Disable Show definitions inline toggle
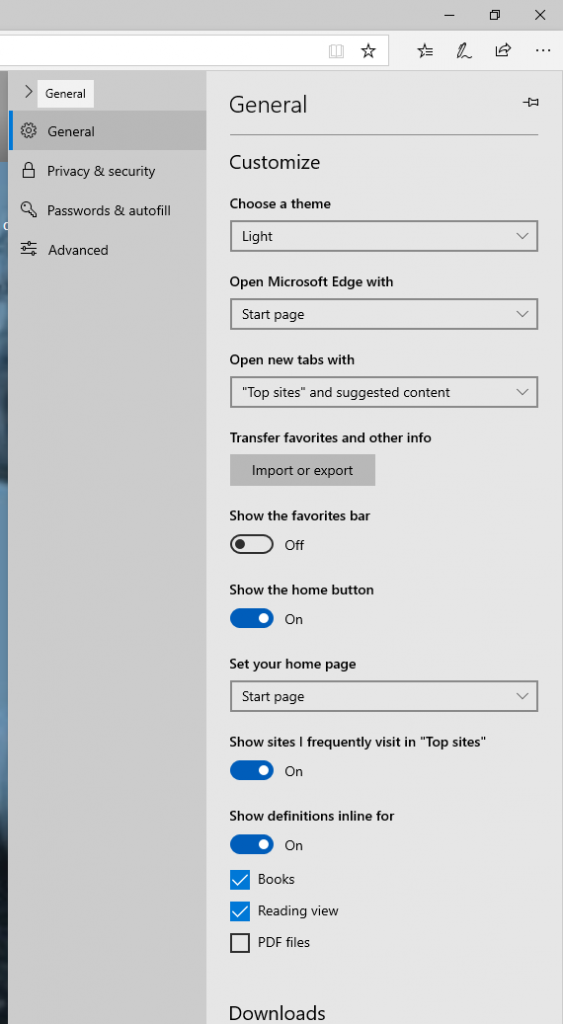 (x=251, y=844)
